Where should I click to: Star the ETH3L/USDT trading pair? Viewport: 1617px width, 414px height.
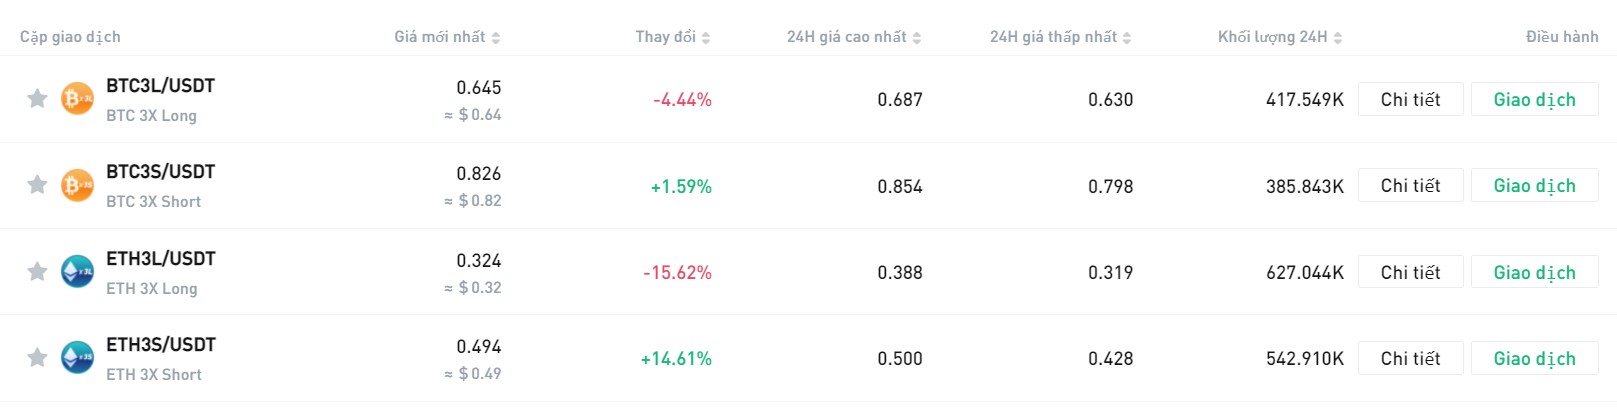tap(37, 271)
